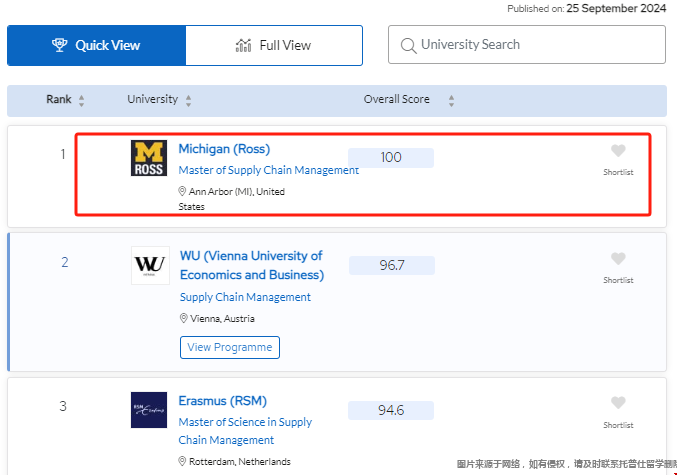Open the Michigan Ross logo thumbnail
677x475 pixels.
tap(149, 158)
